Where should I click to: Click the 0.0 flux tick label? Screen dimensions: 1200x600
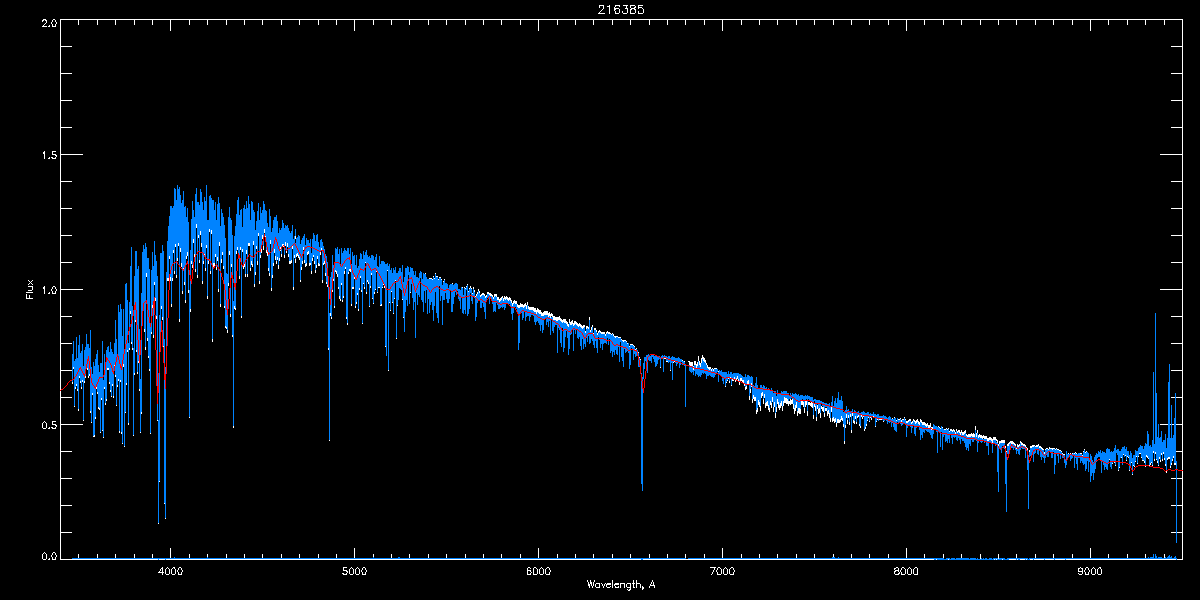pyautogui.click(x=47, y=555)
